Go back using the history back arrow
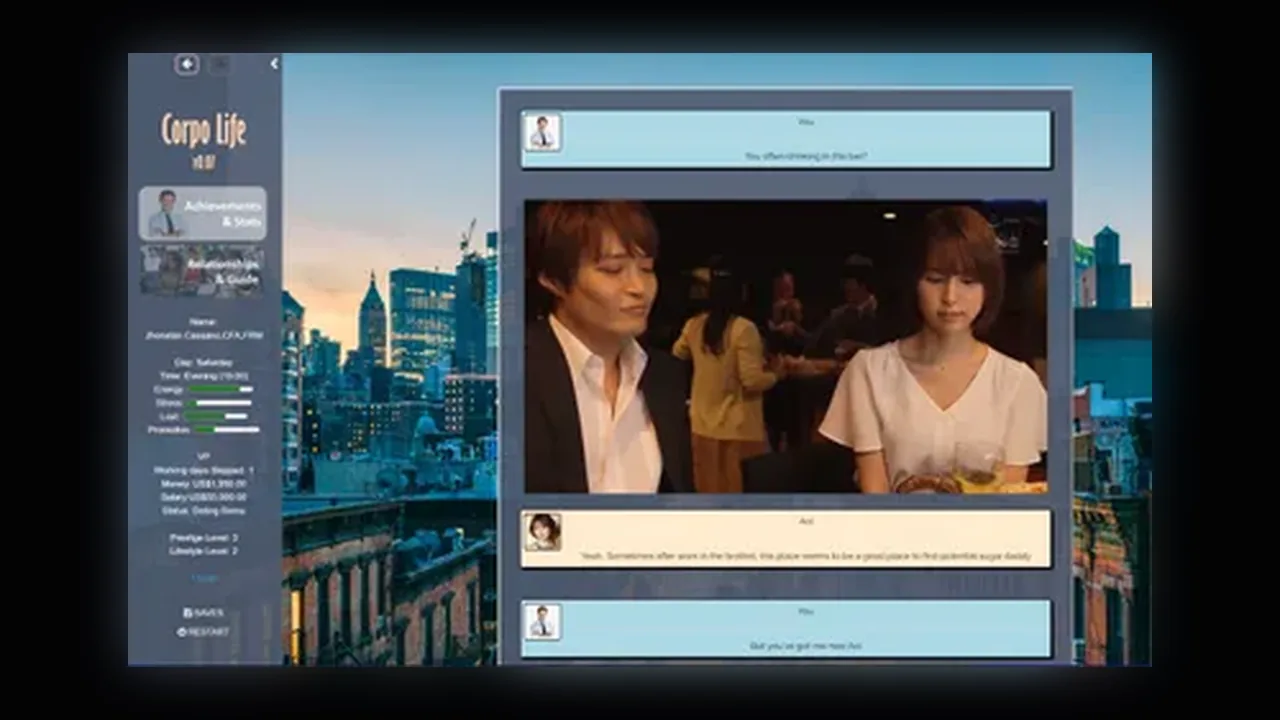 coord(187,64)
